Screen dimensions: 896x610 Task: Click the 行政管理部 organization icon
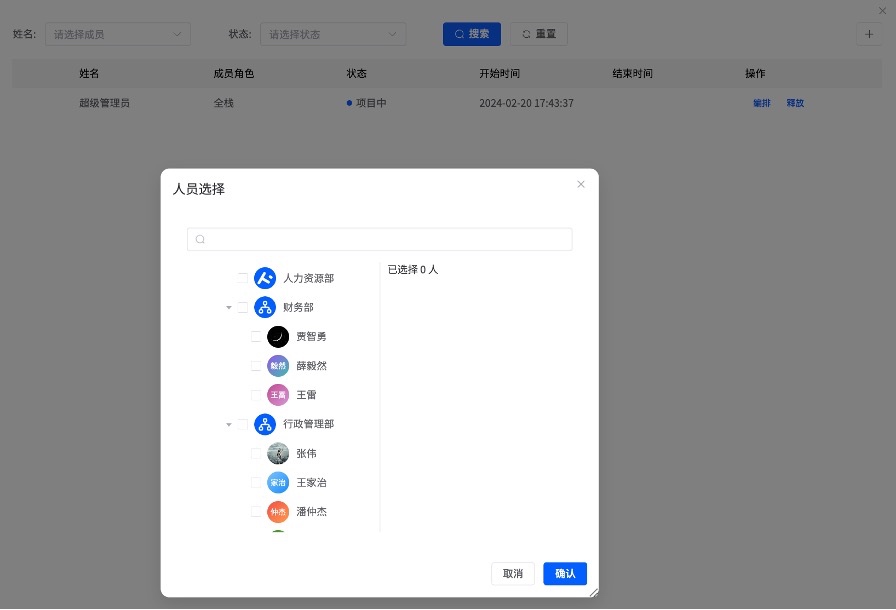click(x=264, y=424)
